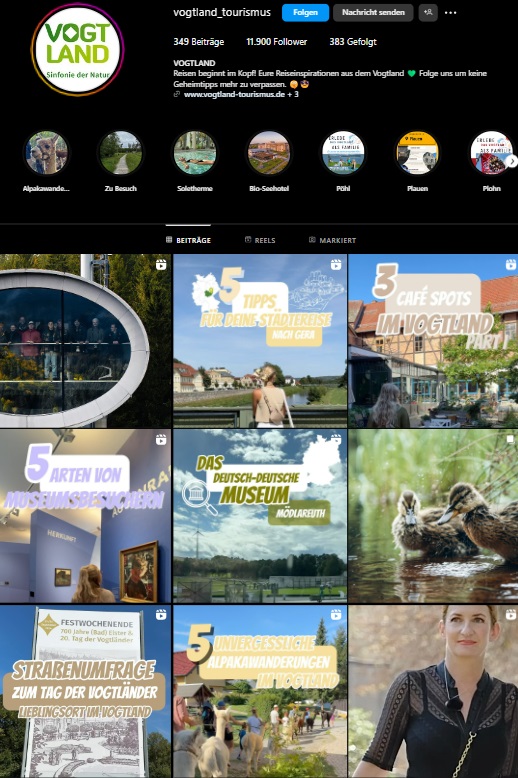Open the Zu Besuch story highlight
Image resolution: width=518 pixels, height=778 pixels.
tap(121, 153)
